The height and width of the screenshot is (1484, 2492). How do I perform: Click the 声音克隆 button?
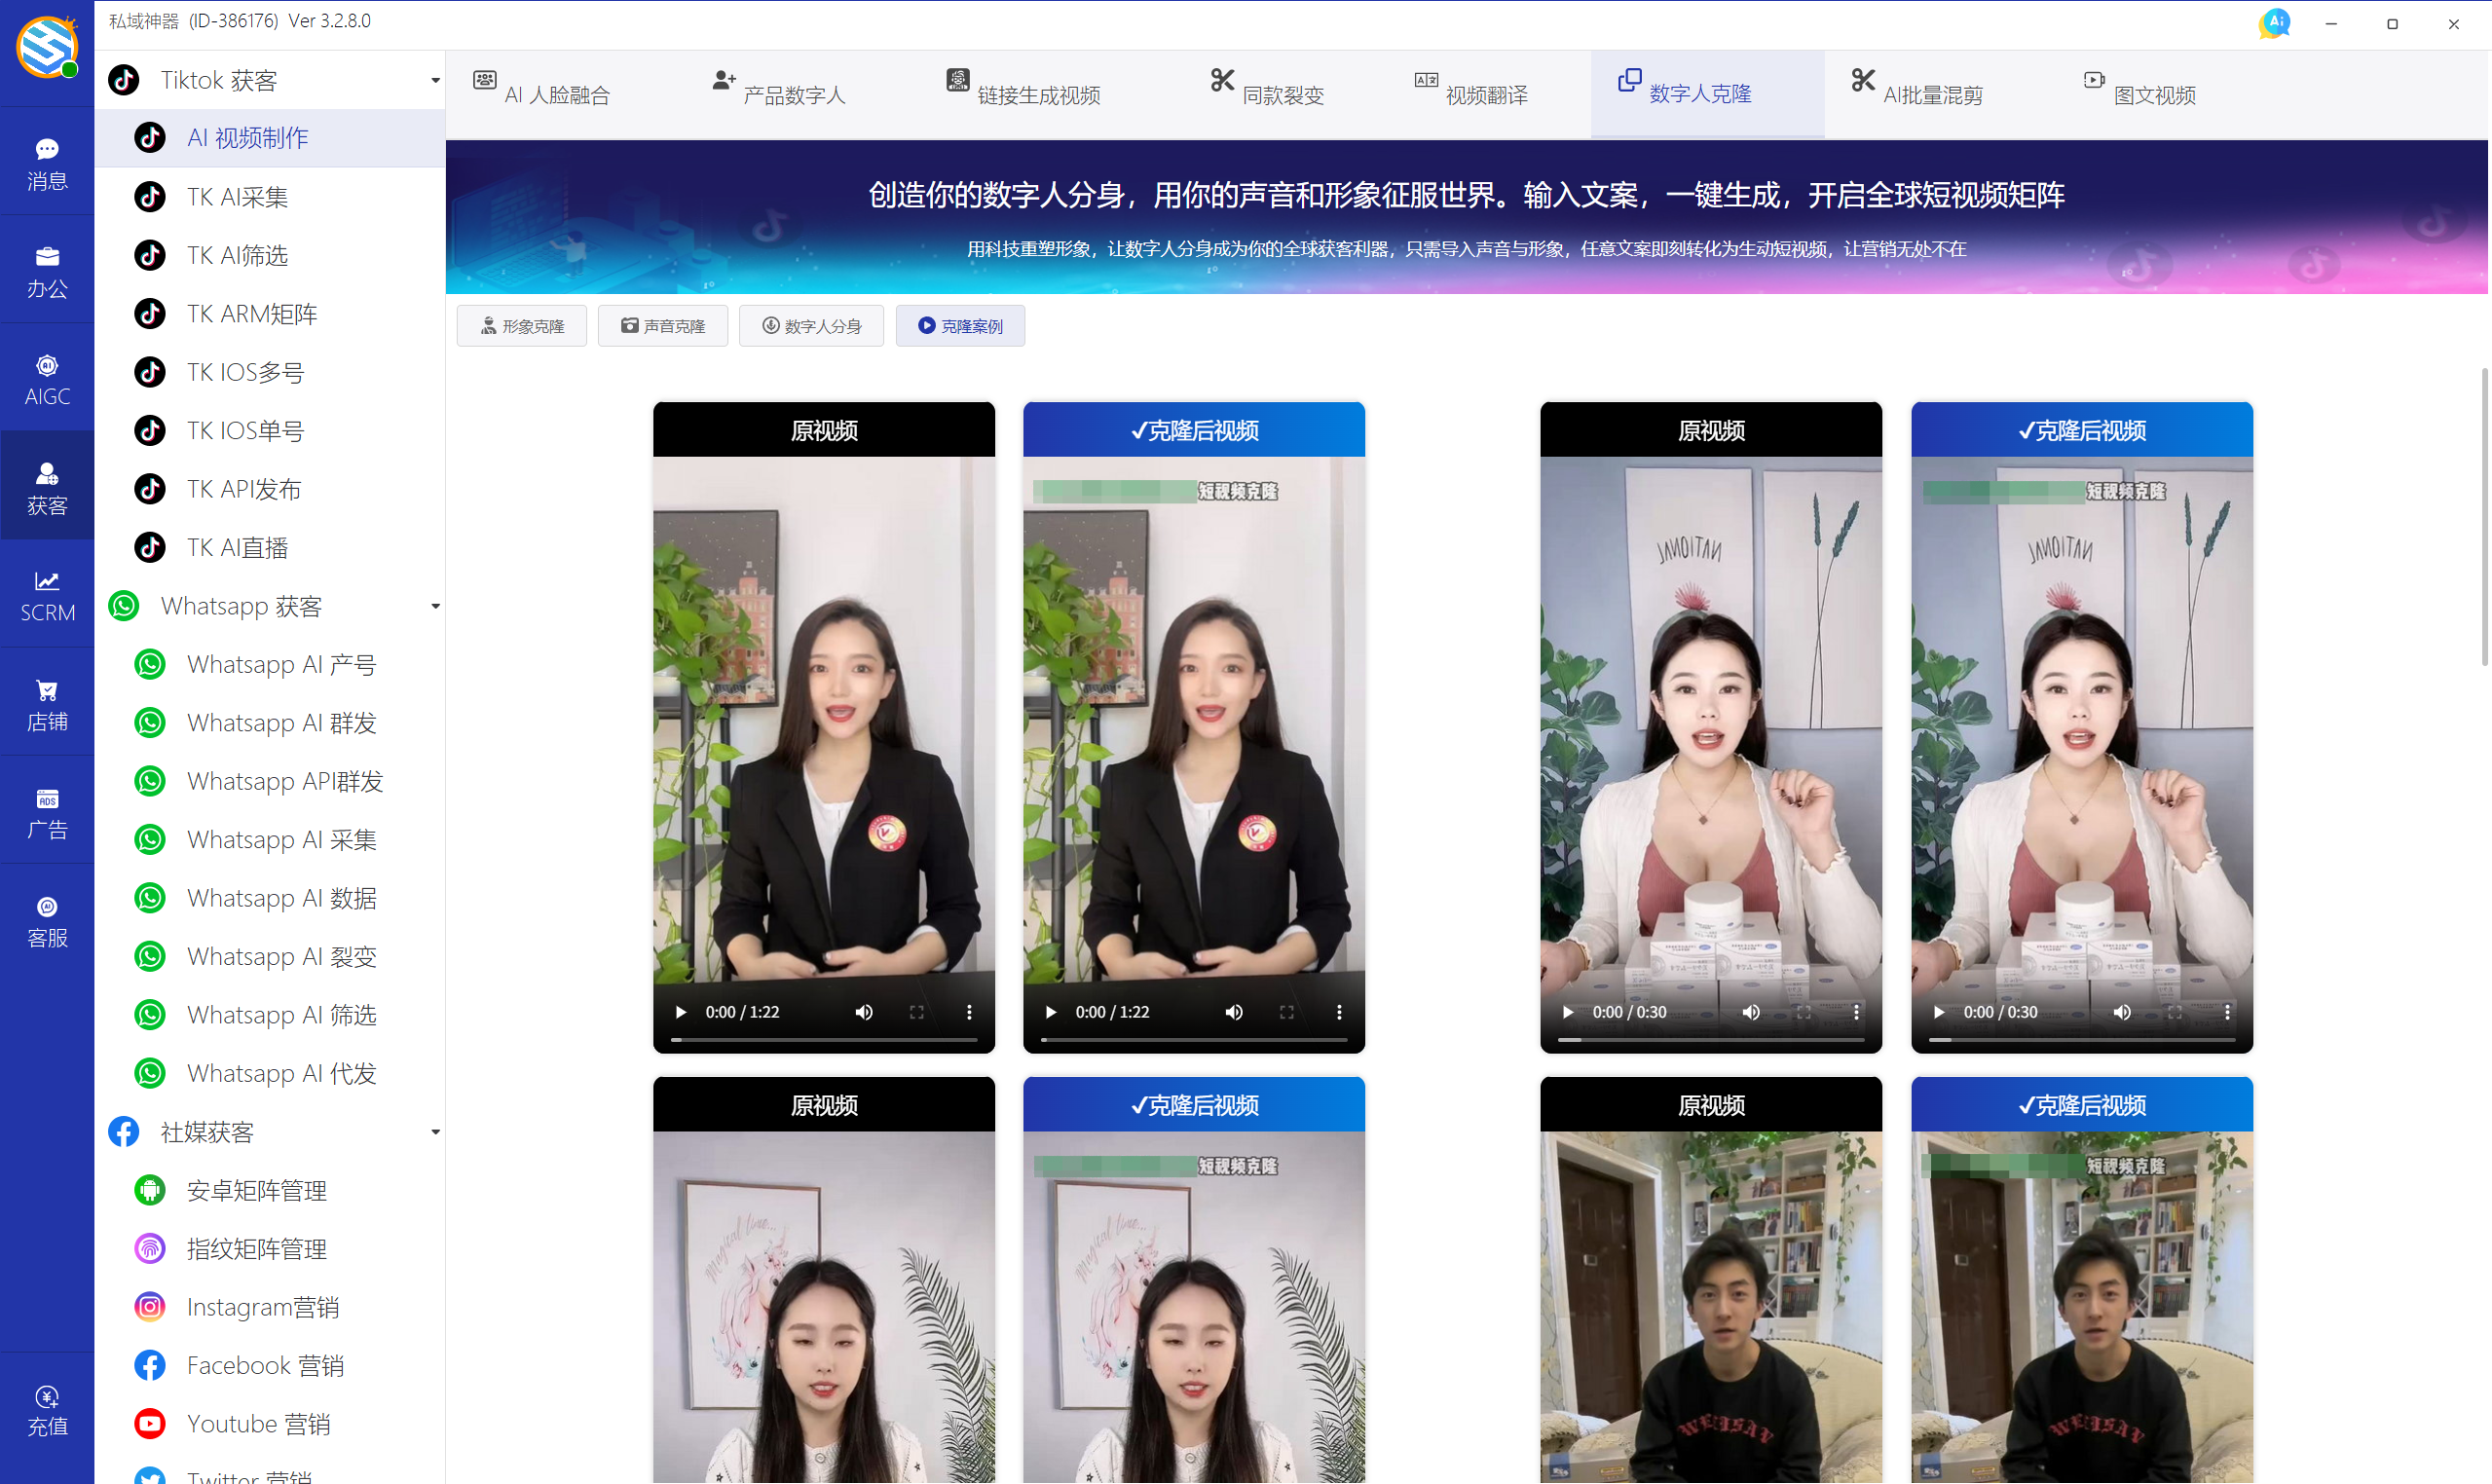pos(663,326)
